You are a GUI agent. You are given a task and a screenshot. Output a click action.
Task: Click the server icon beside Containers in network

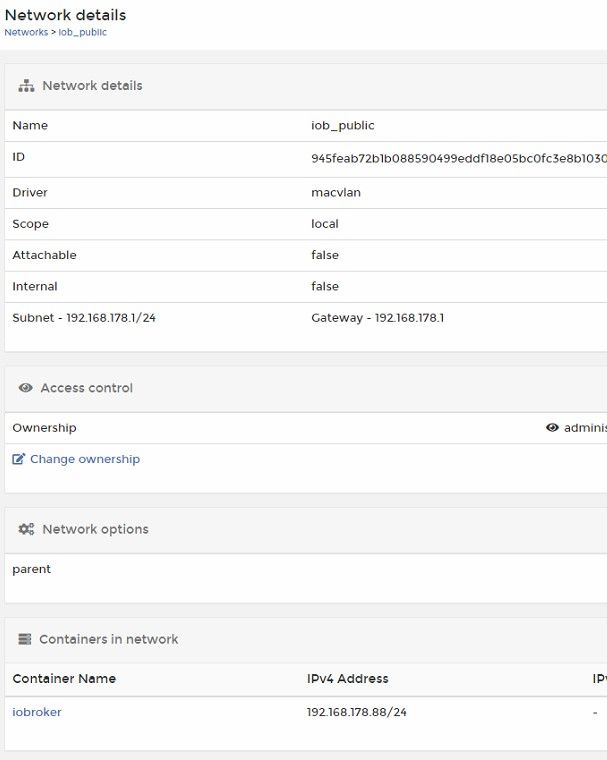tap(25, 639)
